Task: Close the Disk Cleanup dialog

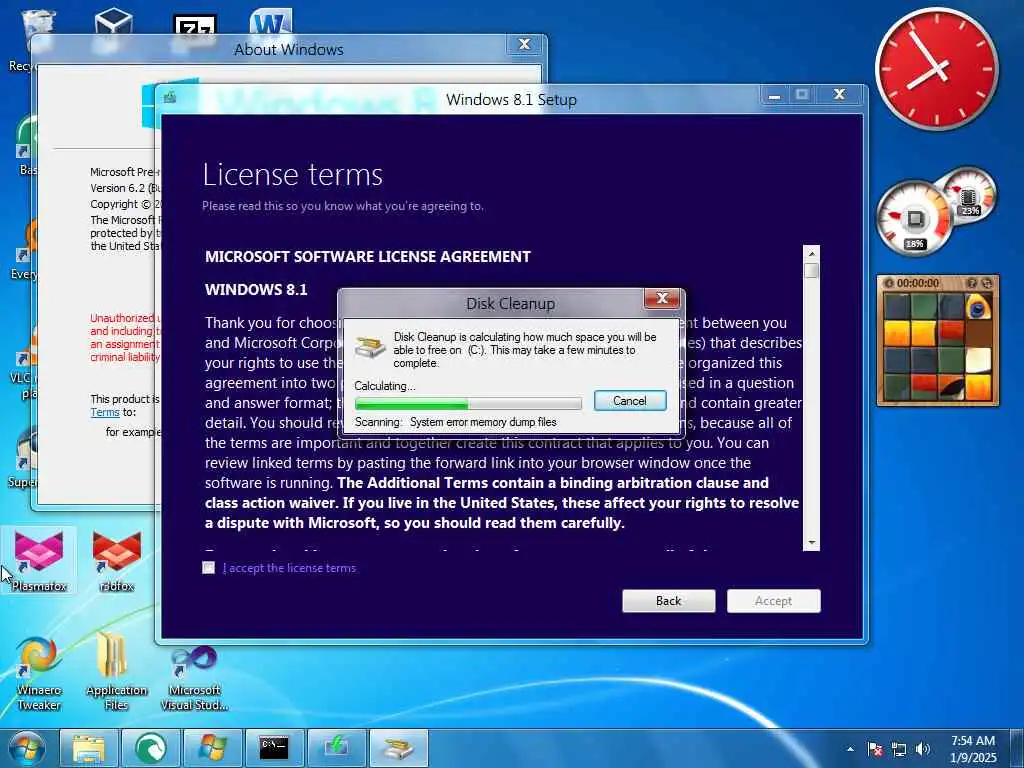Action: (662, 298)
